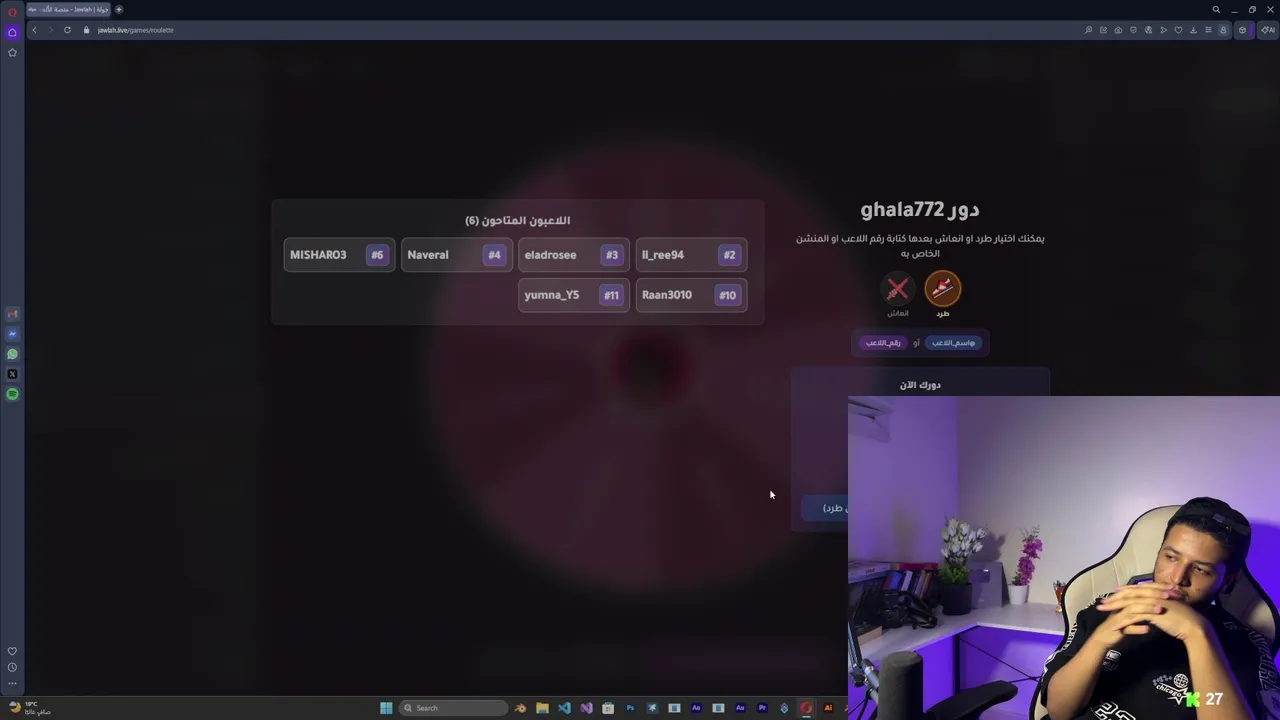Image resolution: width=1280 pixels, height=720 pixels.
Task: Open Microsoft Store from the taskbar
Action: coord(608,708)
